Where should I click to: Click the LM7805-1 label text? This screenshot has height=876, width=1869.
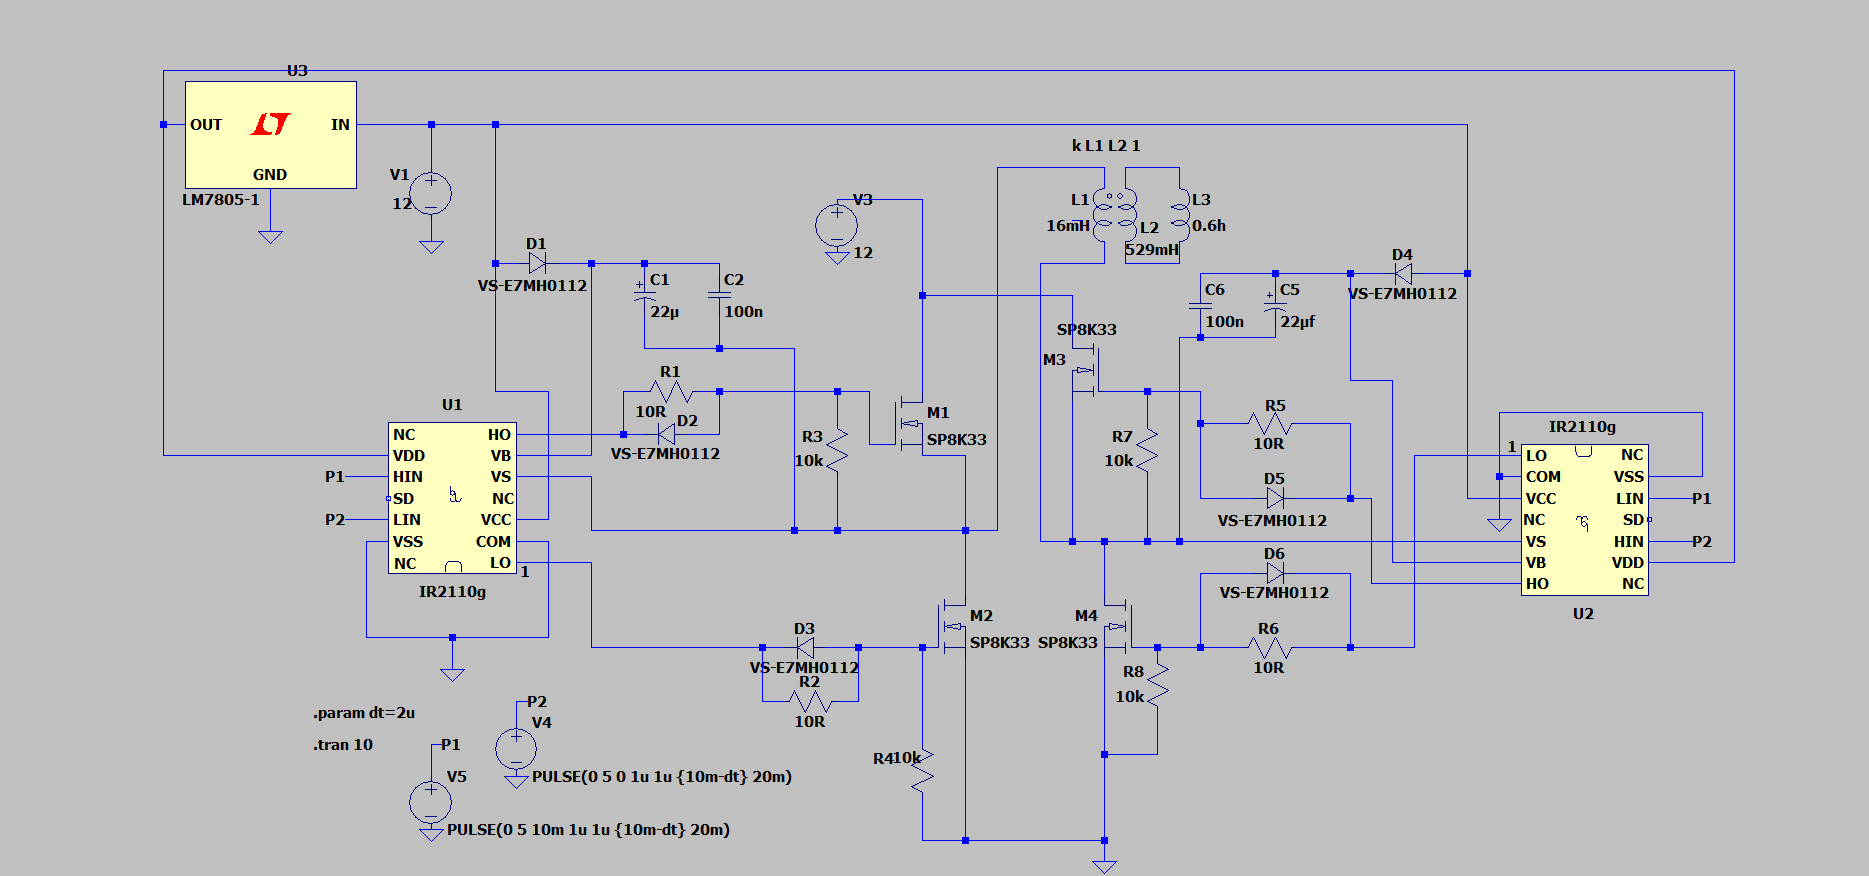221,200
